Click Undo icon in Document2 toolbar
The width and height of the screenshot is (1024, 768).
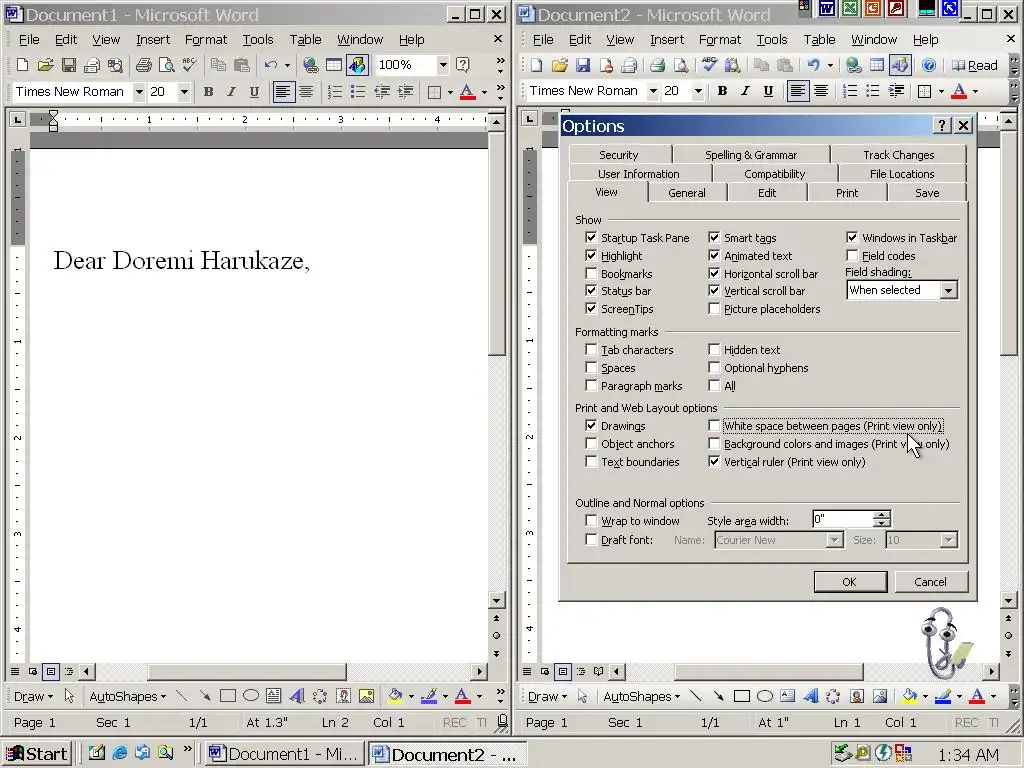(x=813, y=65)
